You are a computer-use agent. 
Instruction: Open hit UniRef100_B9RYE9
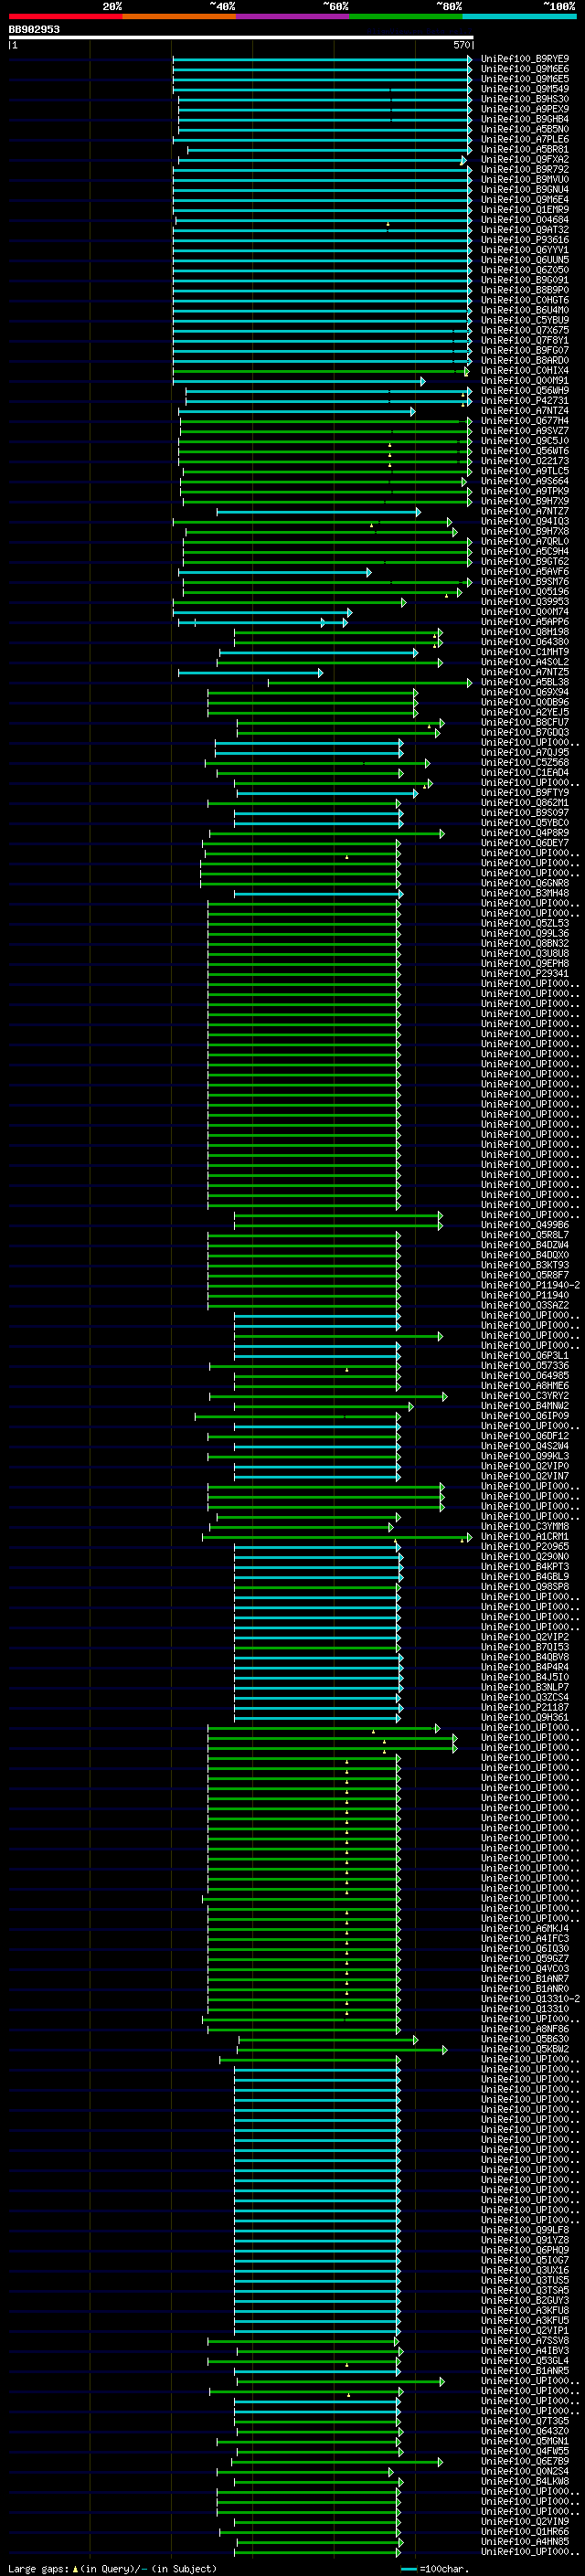pyautogui.click(x=524, y=59)
